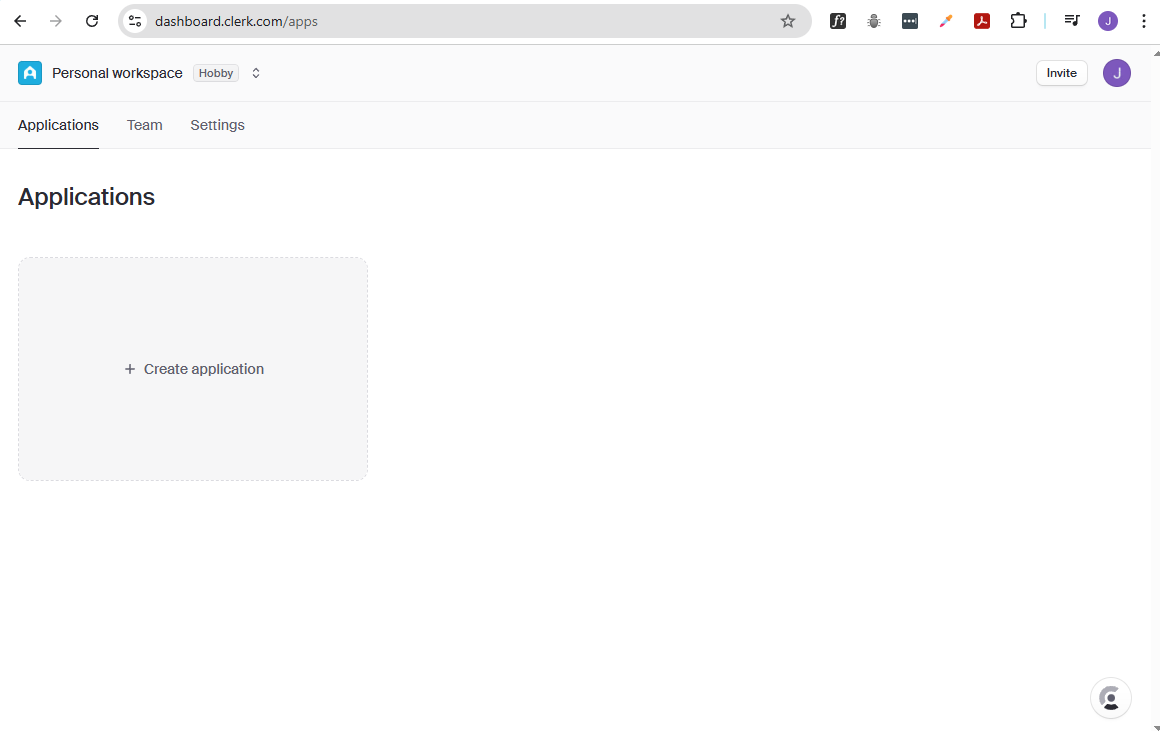Click the Hobby plan badge
The width and height of the screenshot is (1160, 731).
coord(216,73)
